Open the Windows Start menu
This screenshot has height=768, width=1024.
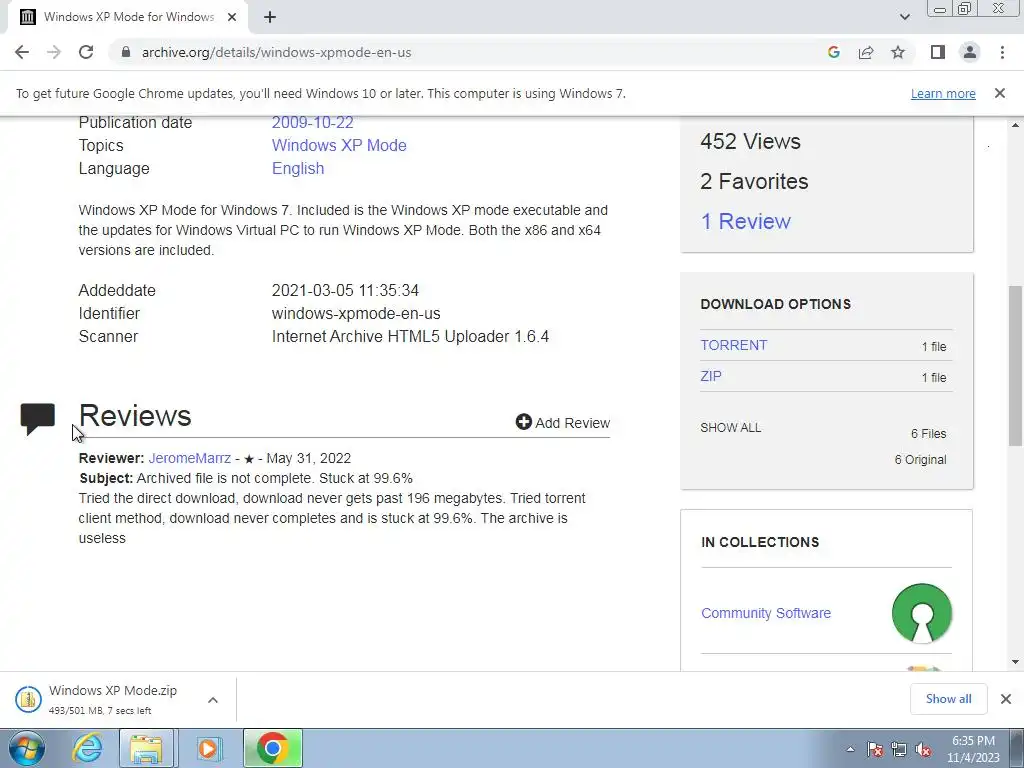[x=27, y=748]
